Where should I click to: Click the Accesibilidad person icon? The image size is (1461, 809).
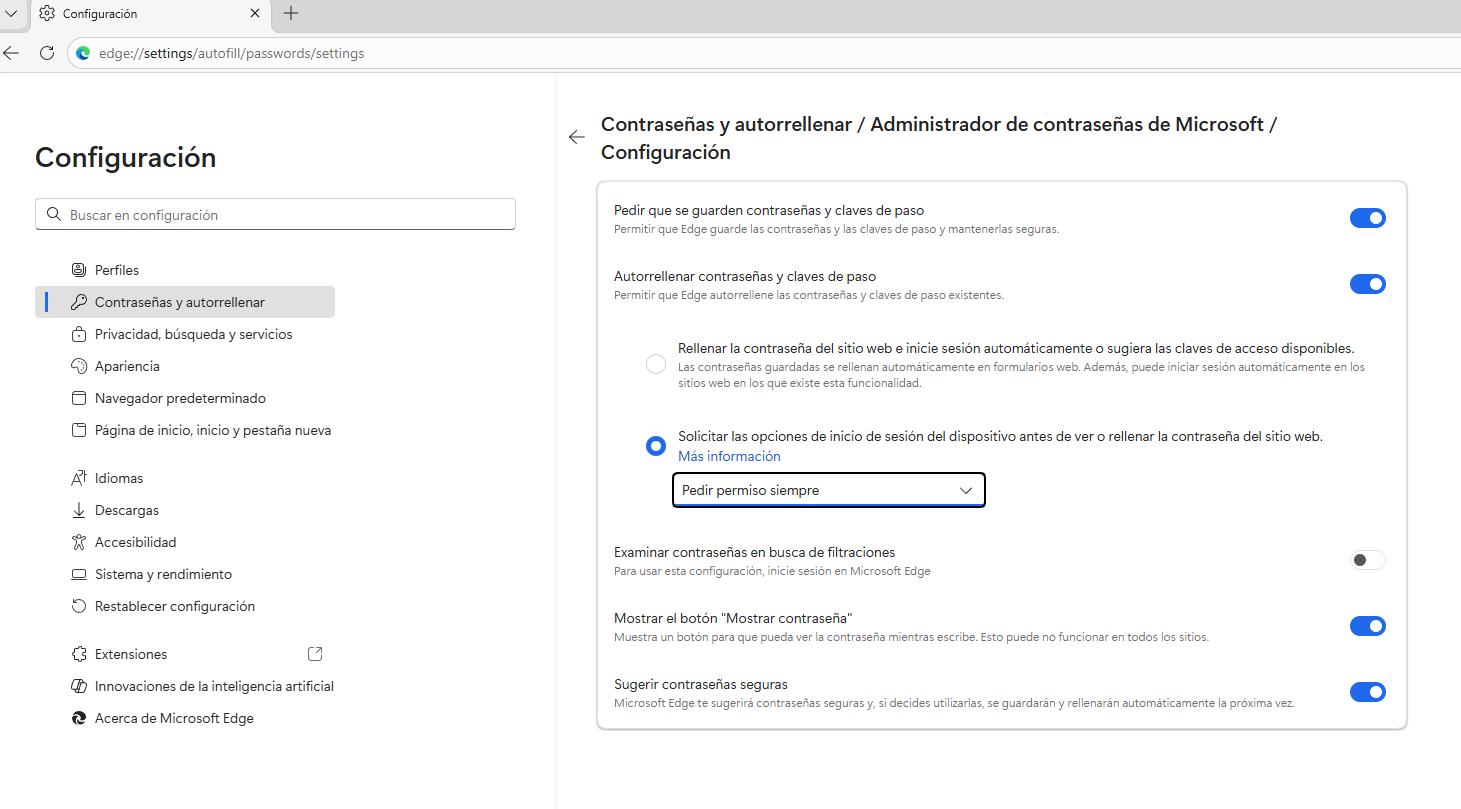pyautogui.click(x=79, y=542)
